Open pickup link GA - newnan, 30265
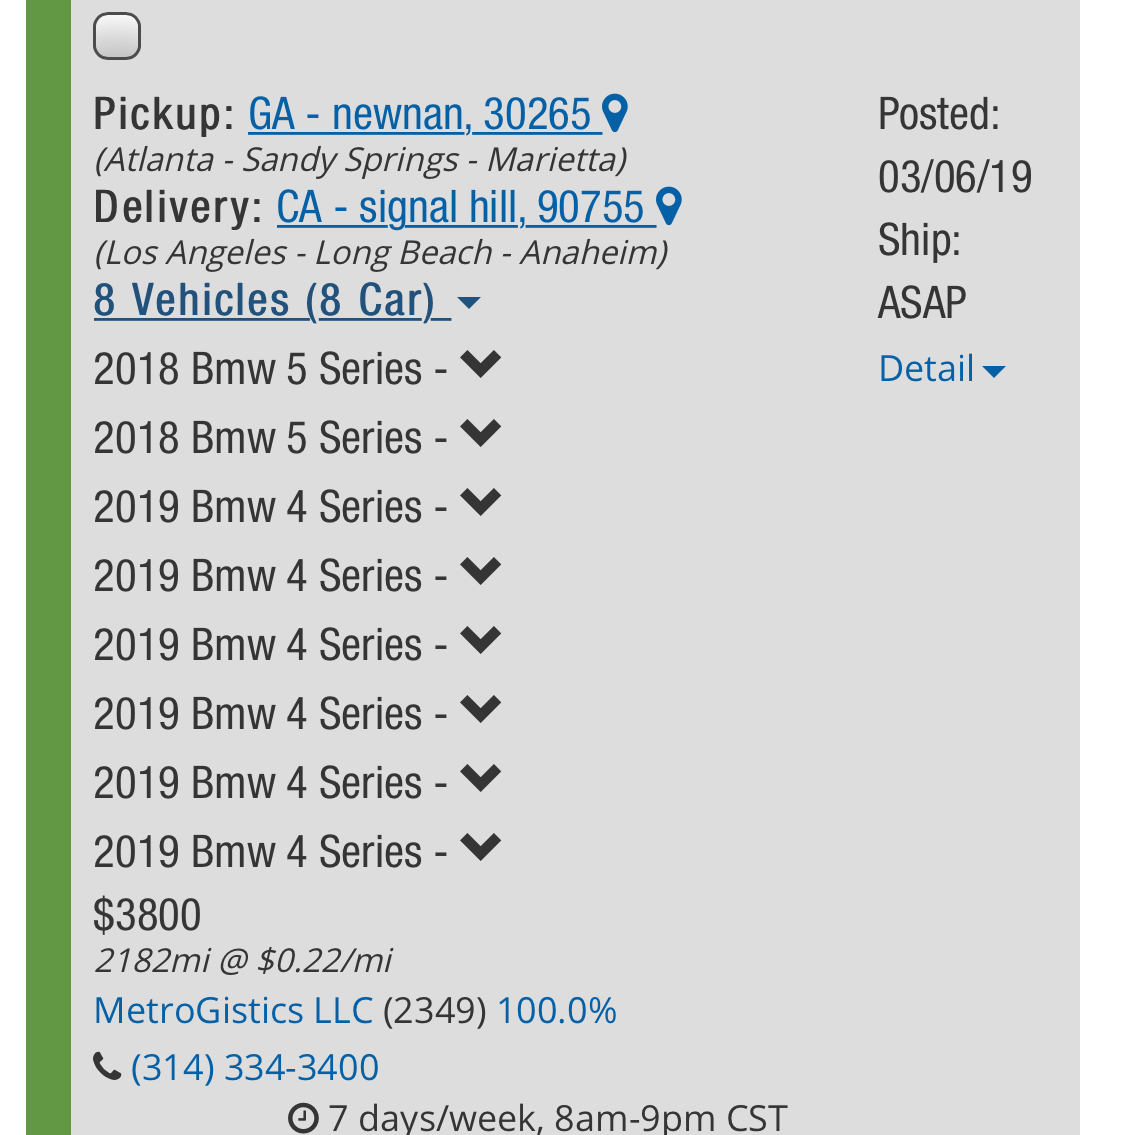The image size is (1125, 1135). pyautogui.click(x=420, y=115)
